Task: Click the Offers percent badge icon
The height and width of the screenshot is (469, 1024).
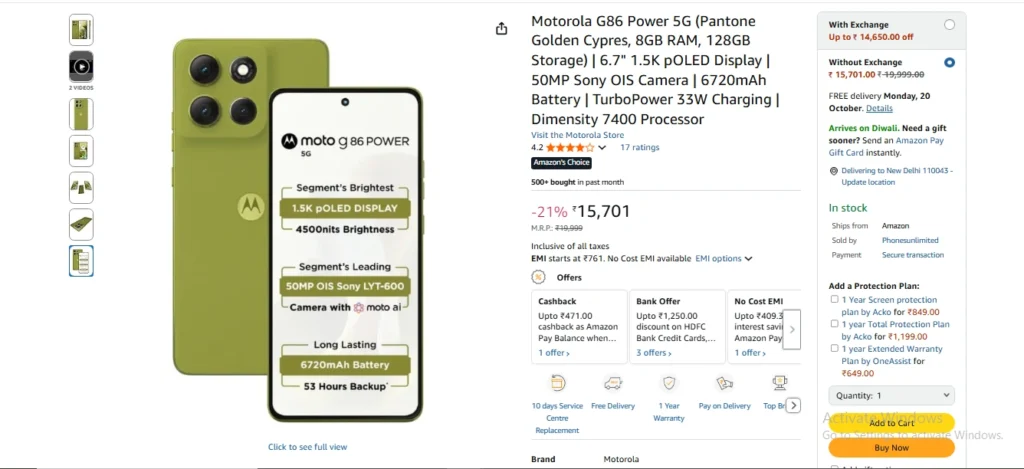Action: pos(538,277)
